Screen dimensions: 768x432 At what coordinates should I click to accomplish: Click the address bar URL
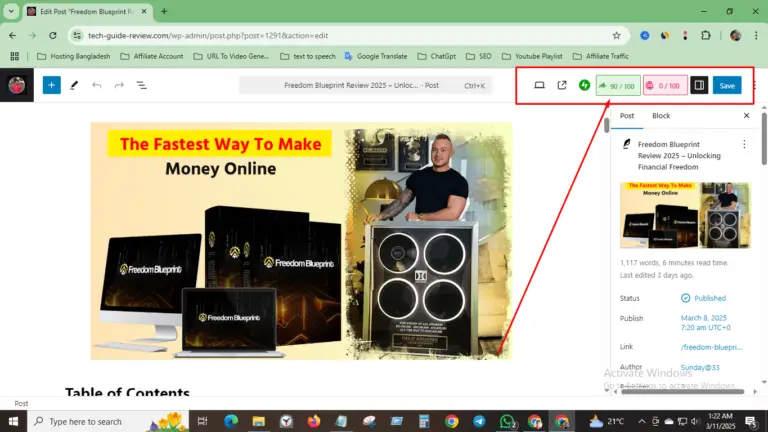(208, 35)
